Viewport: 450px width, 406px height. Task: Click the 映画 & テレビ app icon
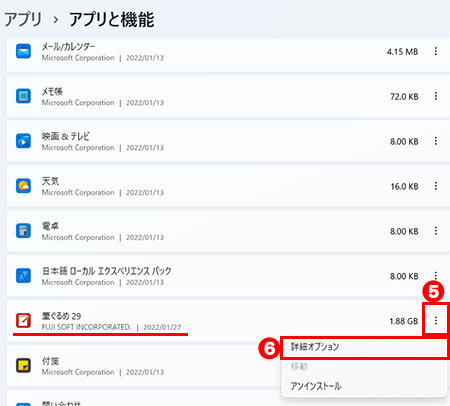23,141
